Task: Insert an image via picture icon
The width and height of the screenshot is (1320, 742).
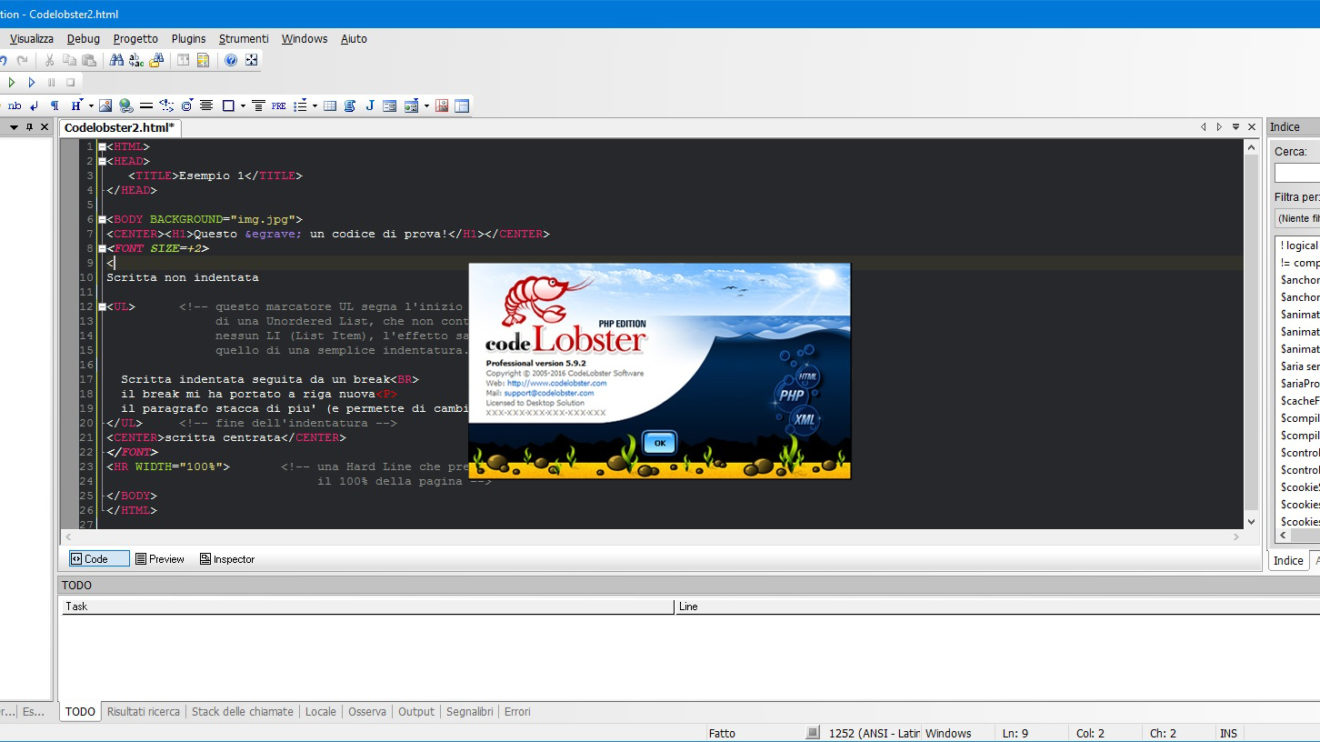Action: coord(105,105)
